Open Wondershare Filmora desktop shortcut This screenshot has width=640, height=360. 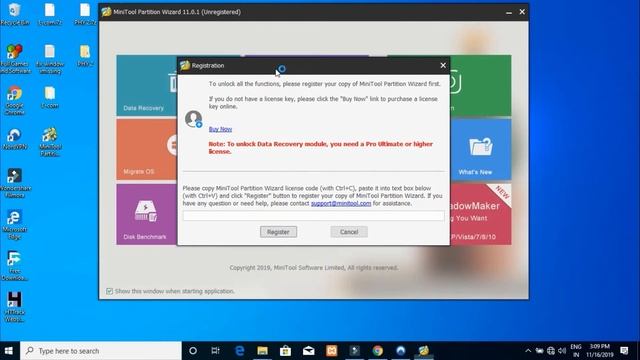(15, 183)
